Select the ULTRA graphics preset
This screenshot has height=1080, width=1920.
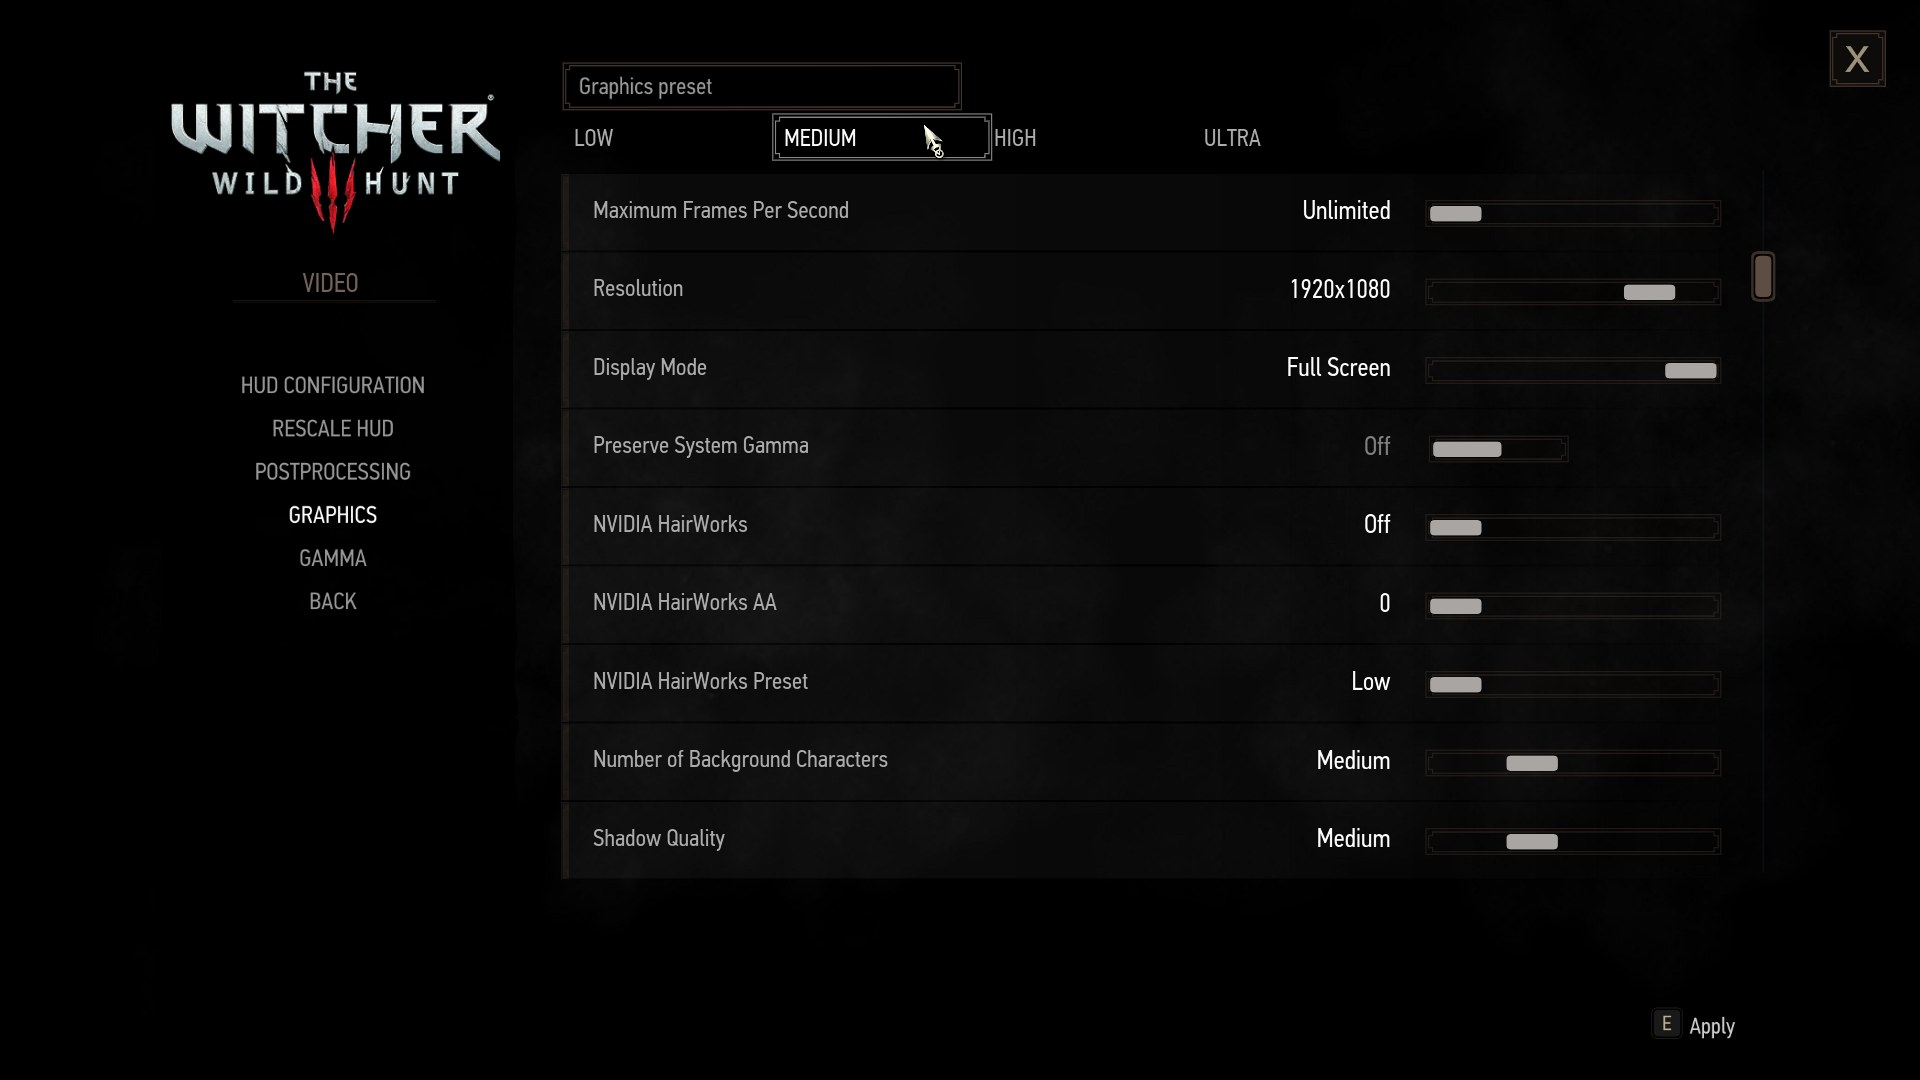click(1232, 138)
